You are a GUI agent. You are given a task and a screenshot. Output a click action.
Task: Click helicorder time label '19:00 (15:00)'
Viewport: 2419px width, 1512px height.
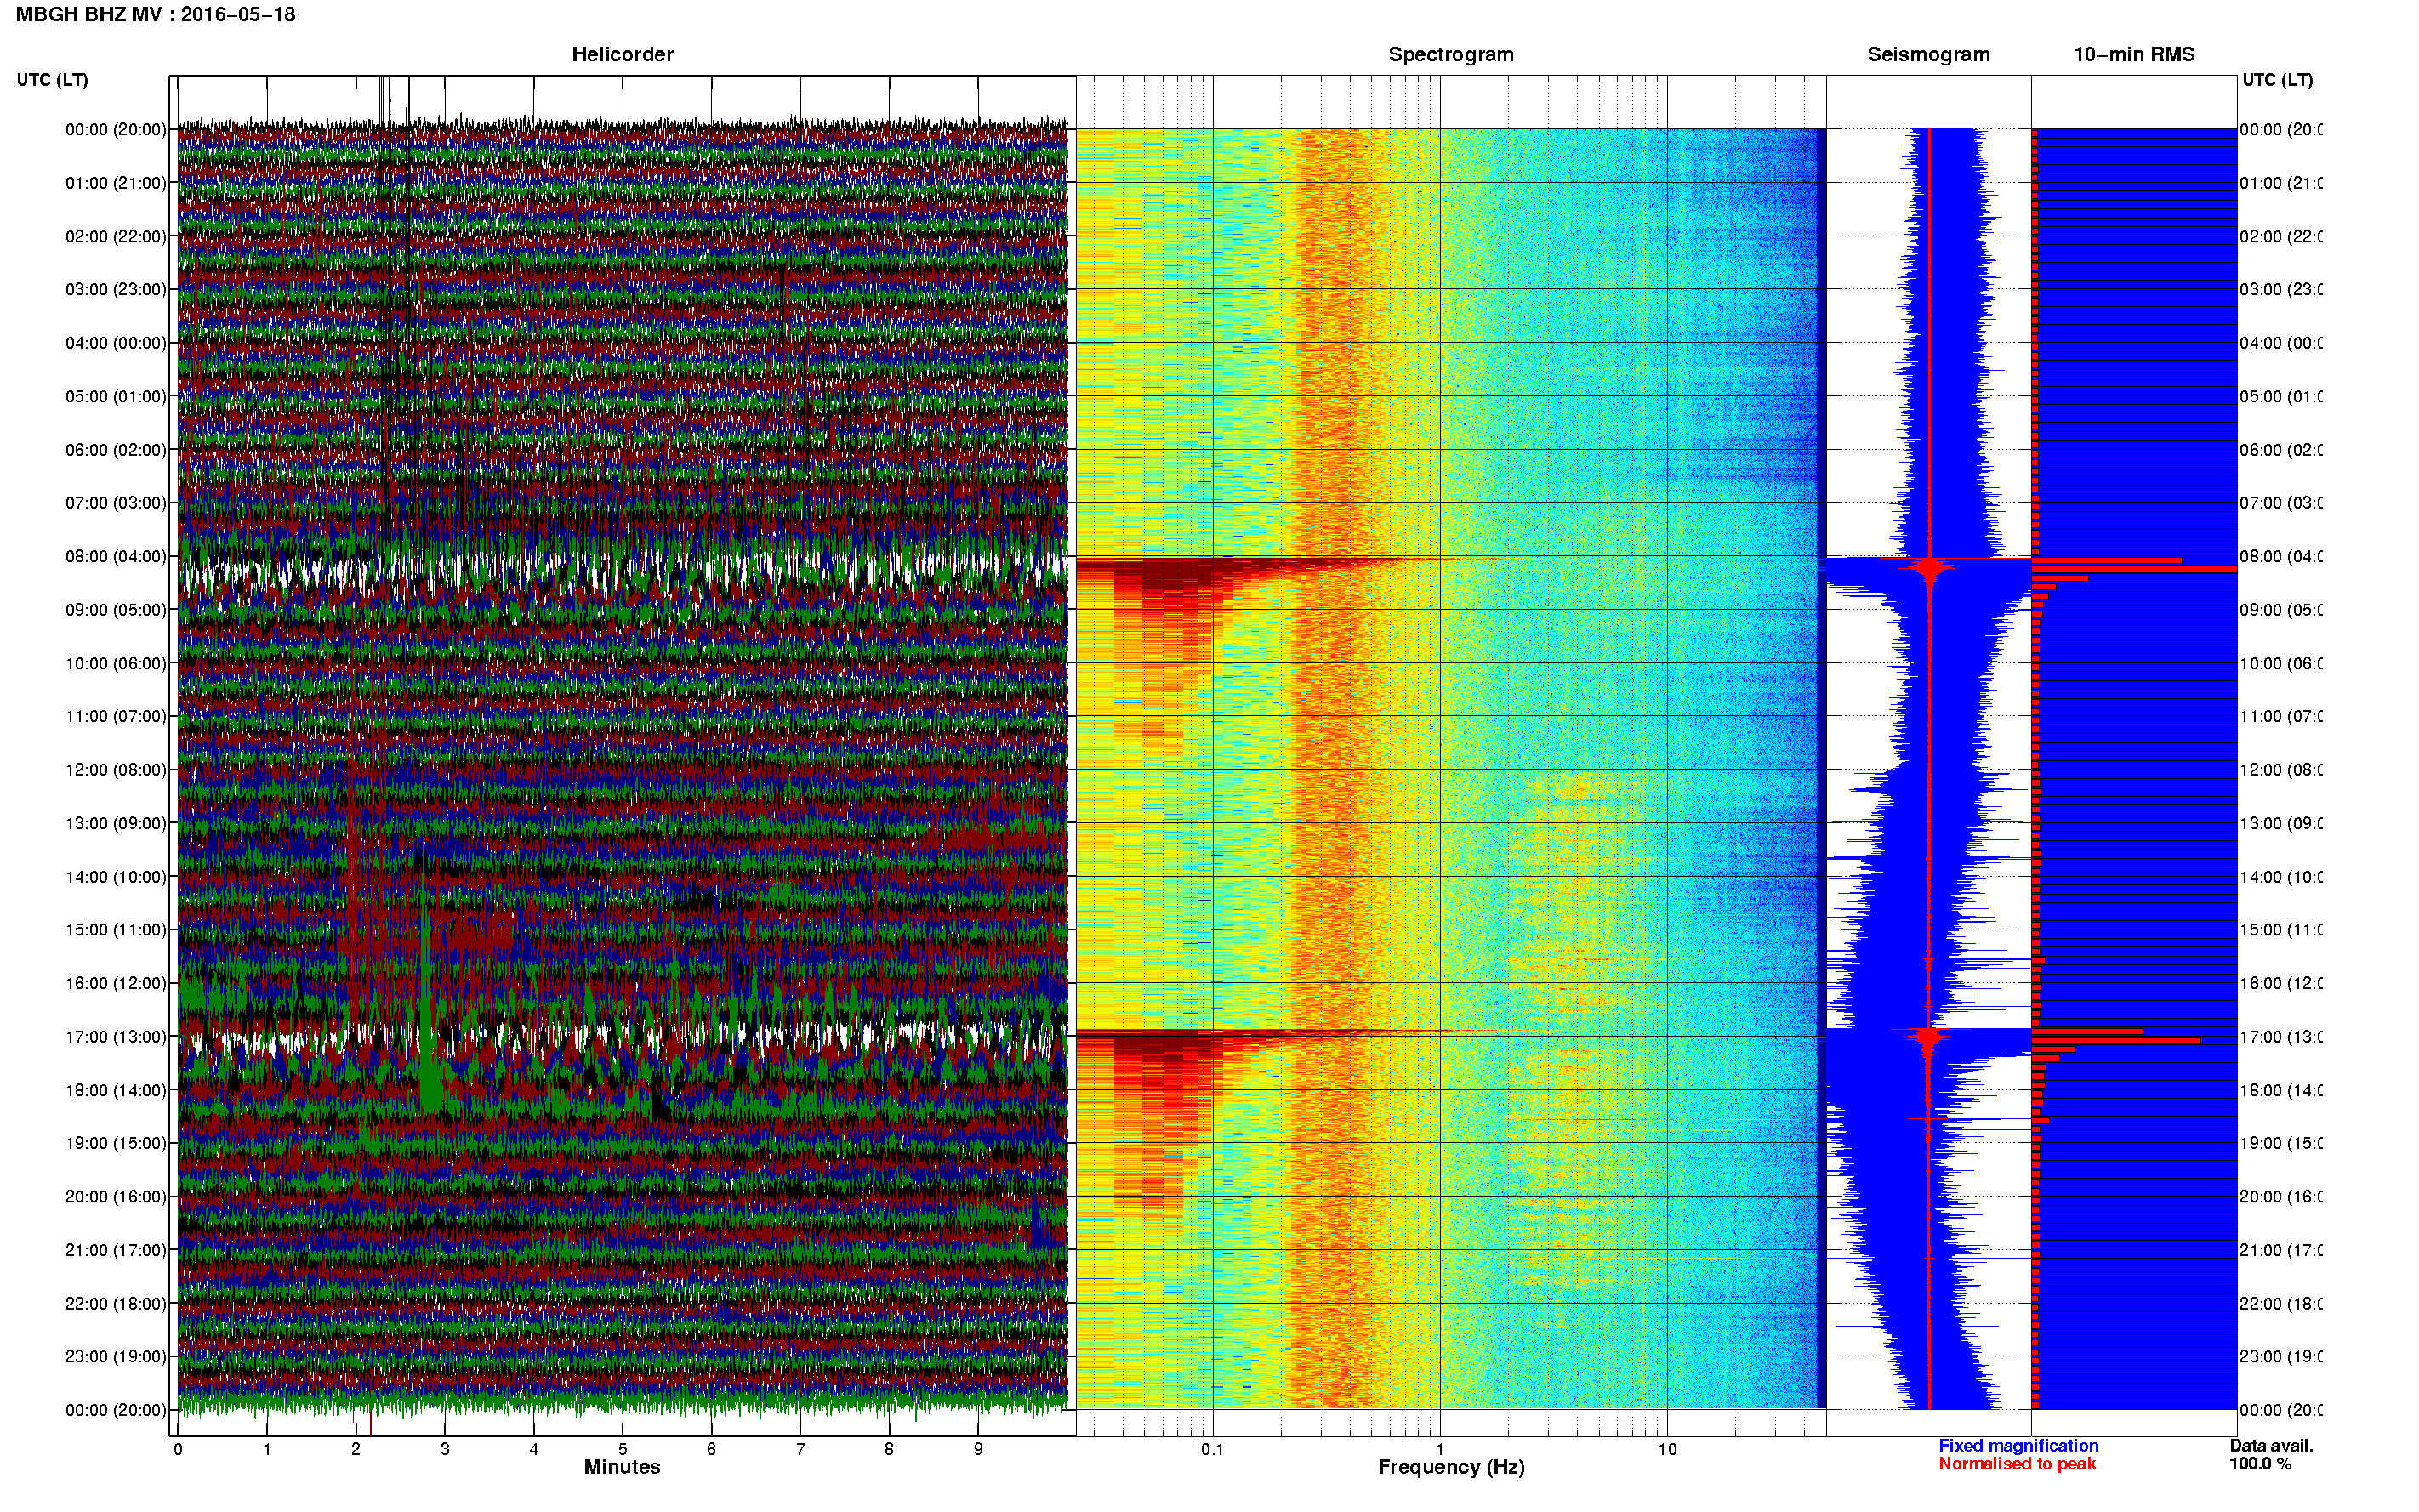pyautogui.click(x=116, y=1143)
